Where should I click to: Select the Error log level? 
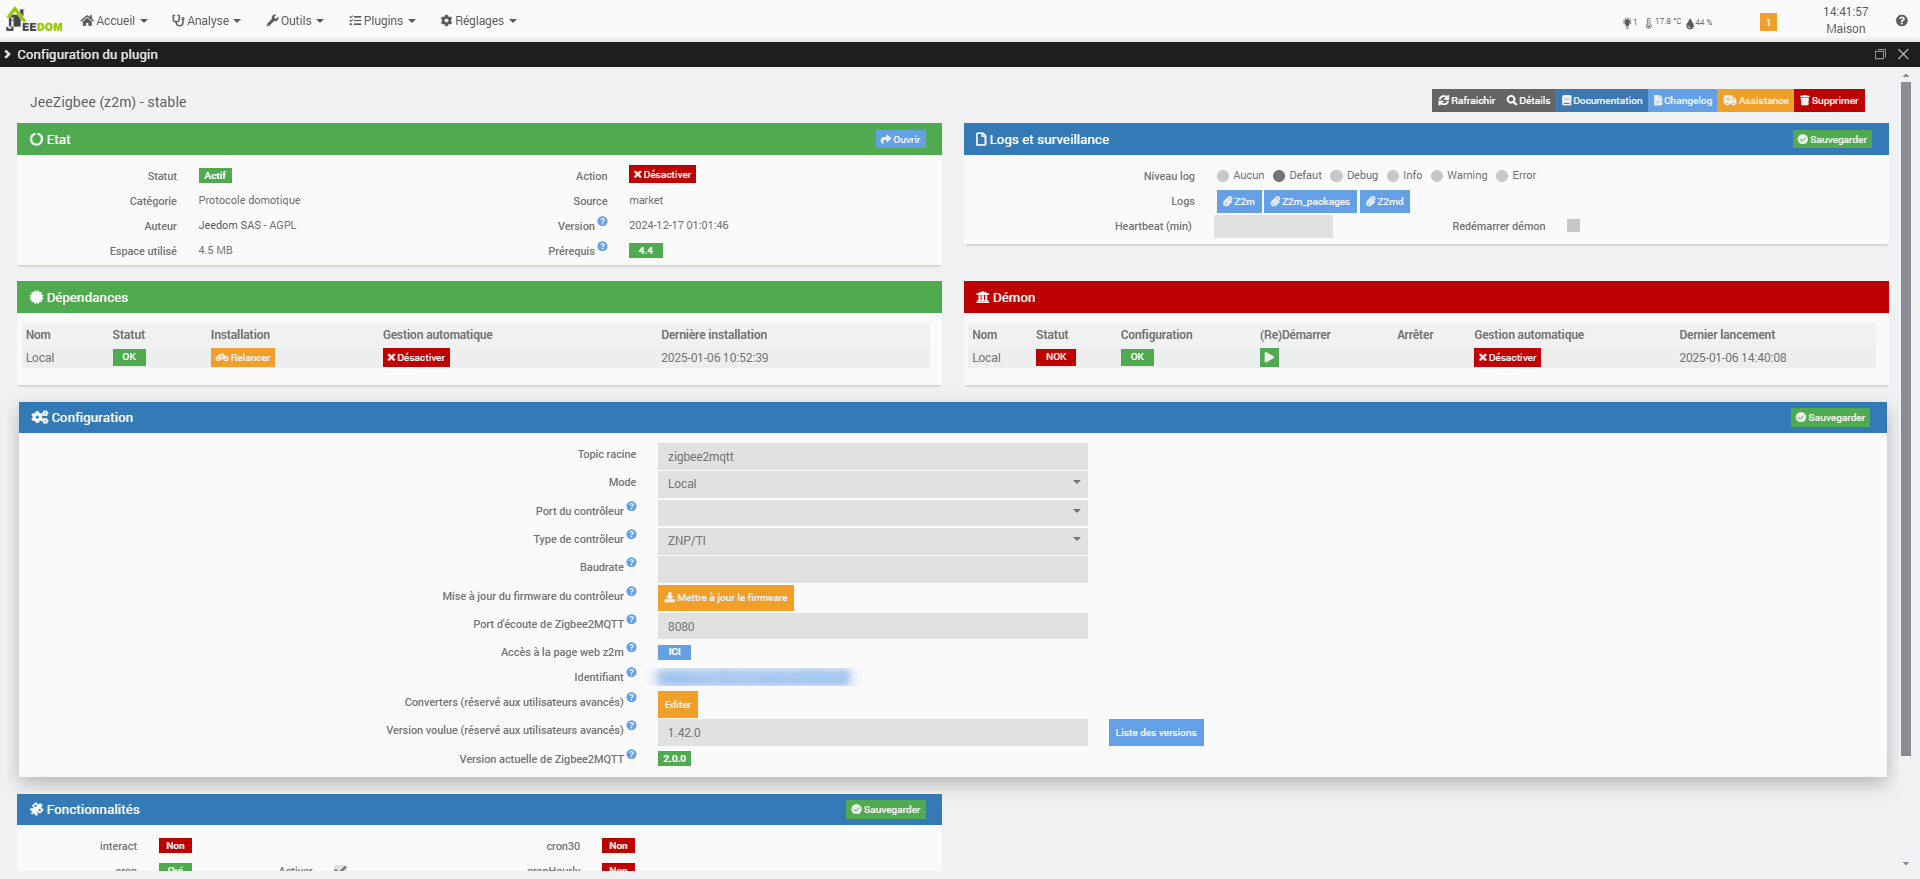(x=1501, y=176)
